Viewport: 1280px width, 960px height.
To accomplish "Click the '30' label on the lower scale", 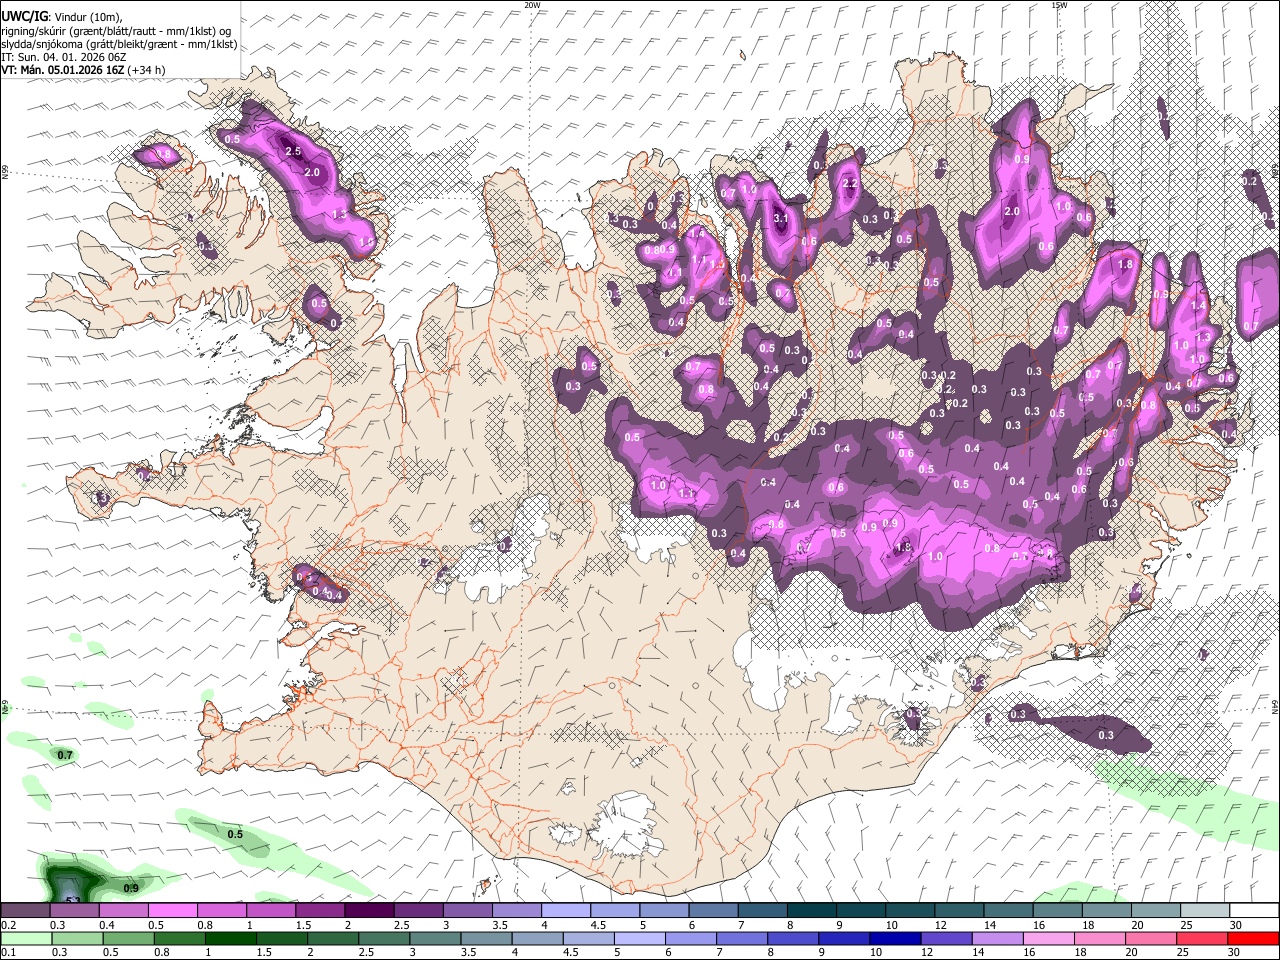I will point(1236,953).
